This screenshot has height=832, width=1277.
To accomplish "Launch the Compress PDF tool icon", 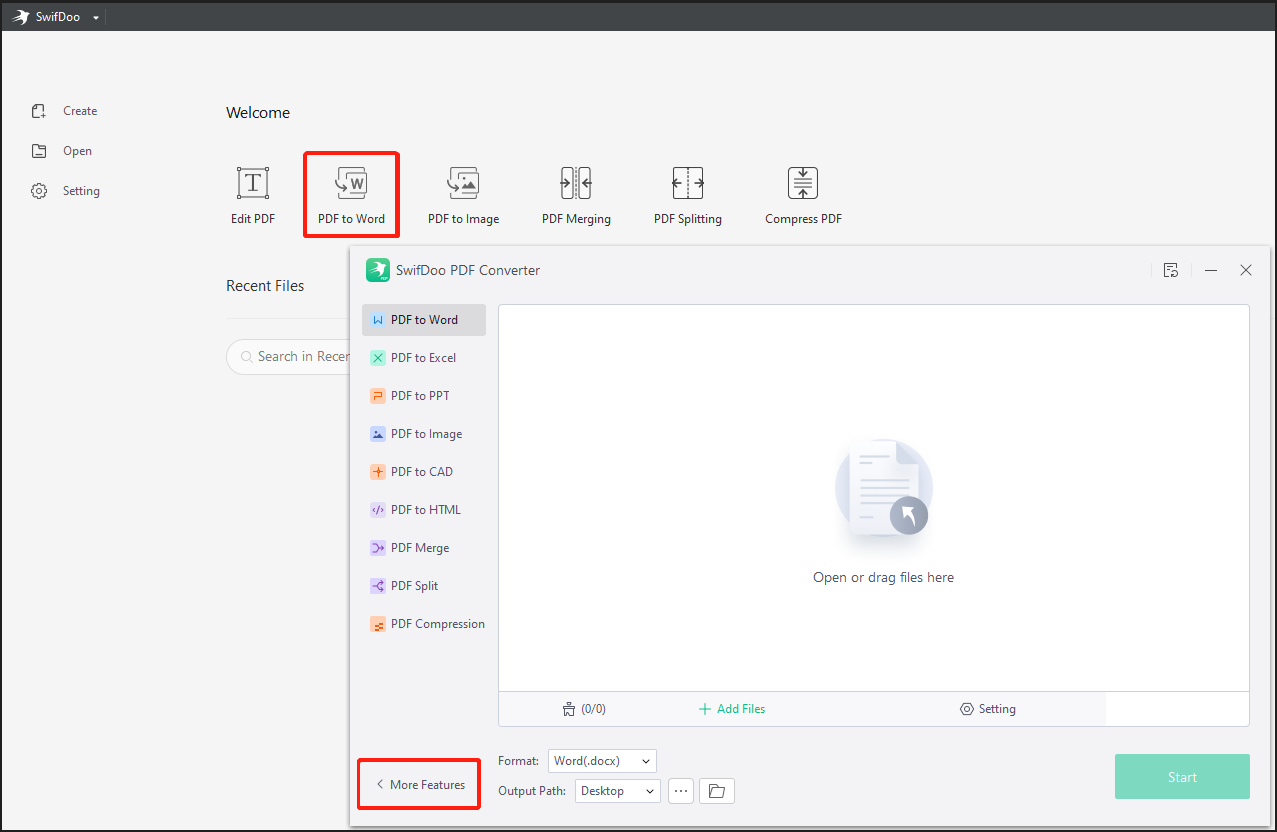I will 803,183.
